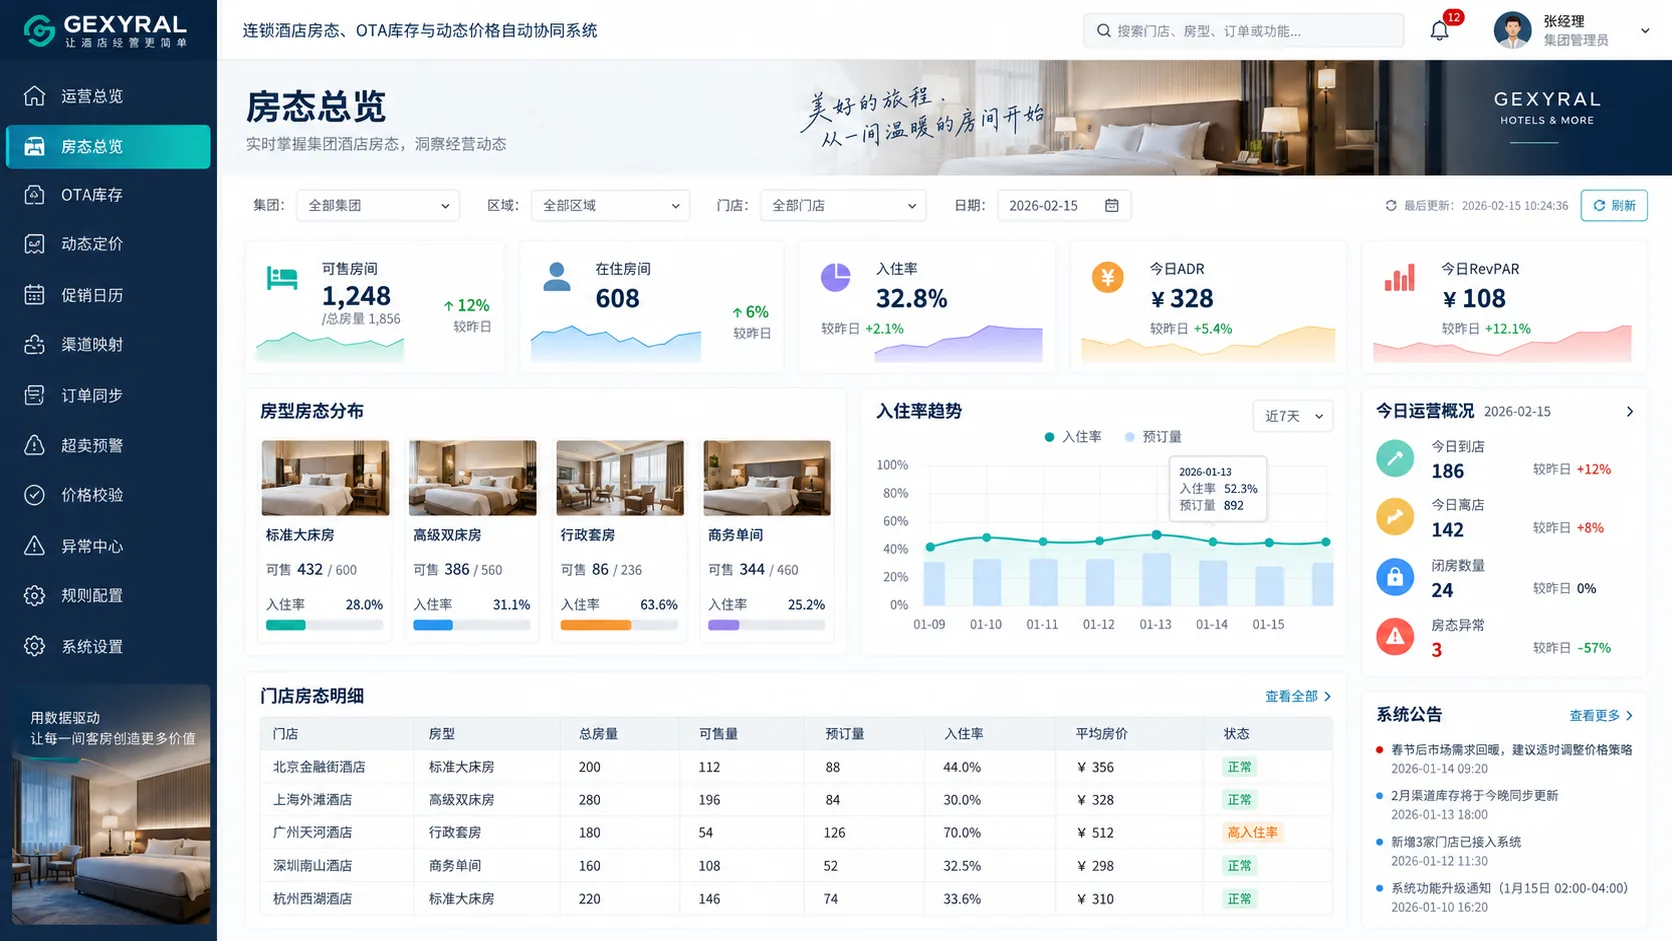Click 入住率 column header

(x=964, y=734)
